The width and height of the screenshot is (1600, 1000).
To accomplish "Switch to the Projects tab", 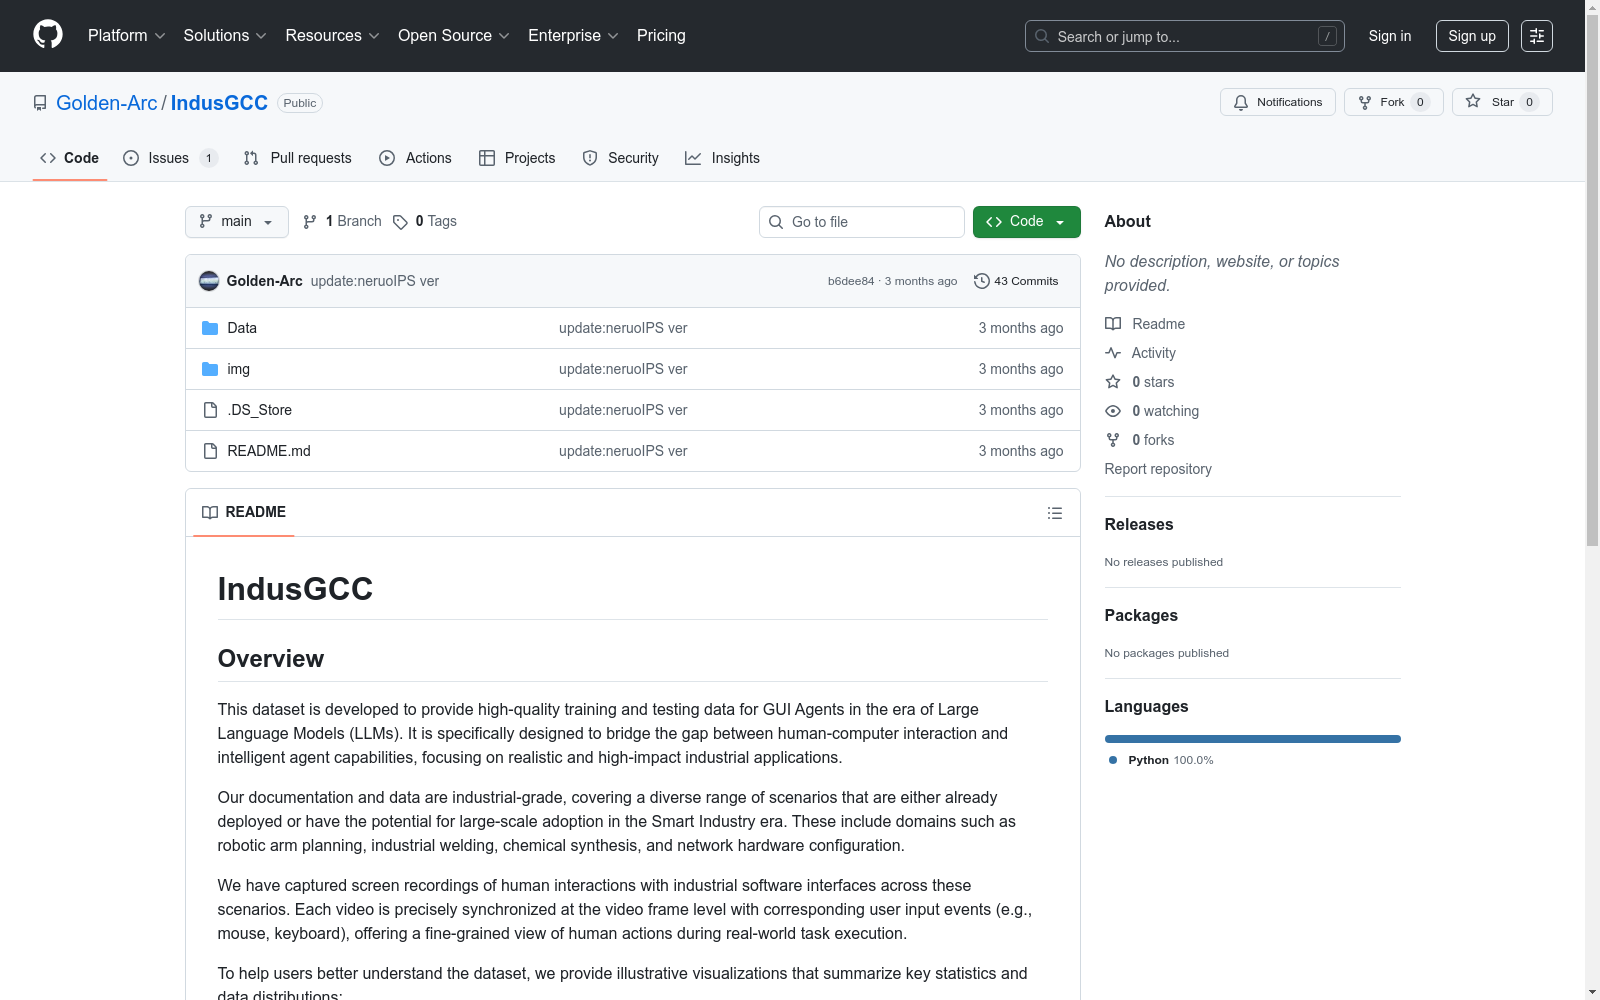I will click(517, 158).
